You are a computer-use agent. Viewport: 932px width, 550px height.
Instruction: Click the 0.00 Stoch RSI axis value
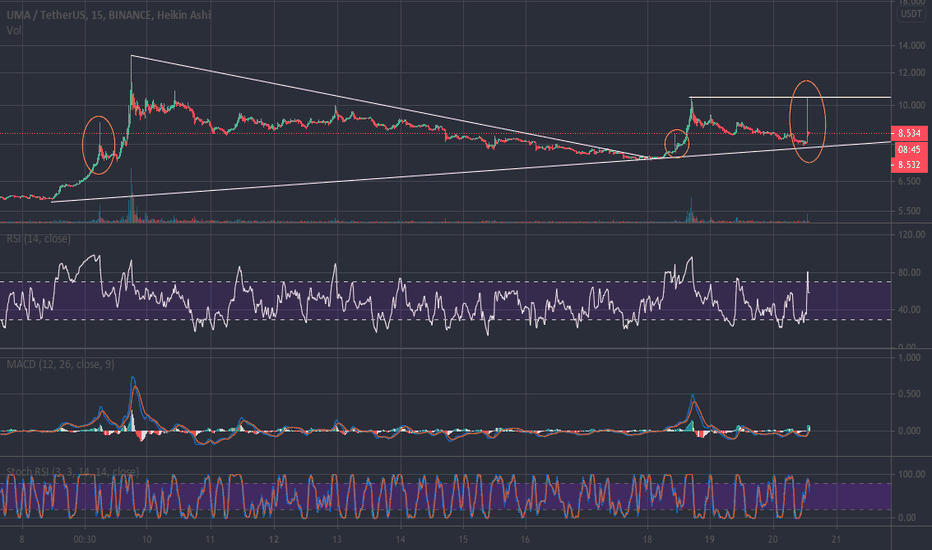coord(906,518)
